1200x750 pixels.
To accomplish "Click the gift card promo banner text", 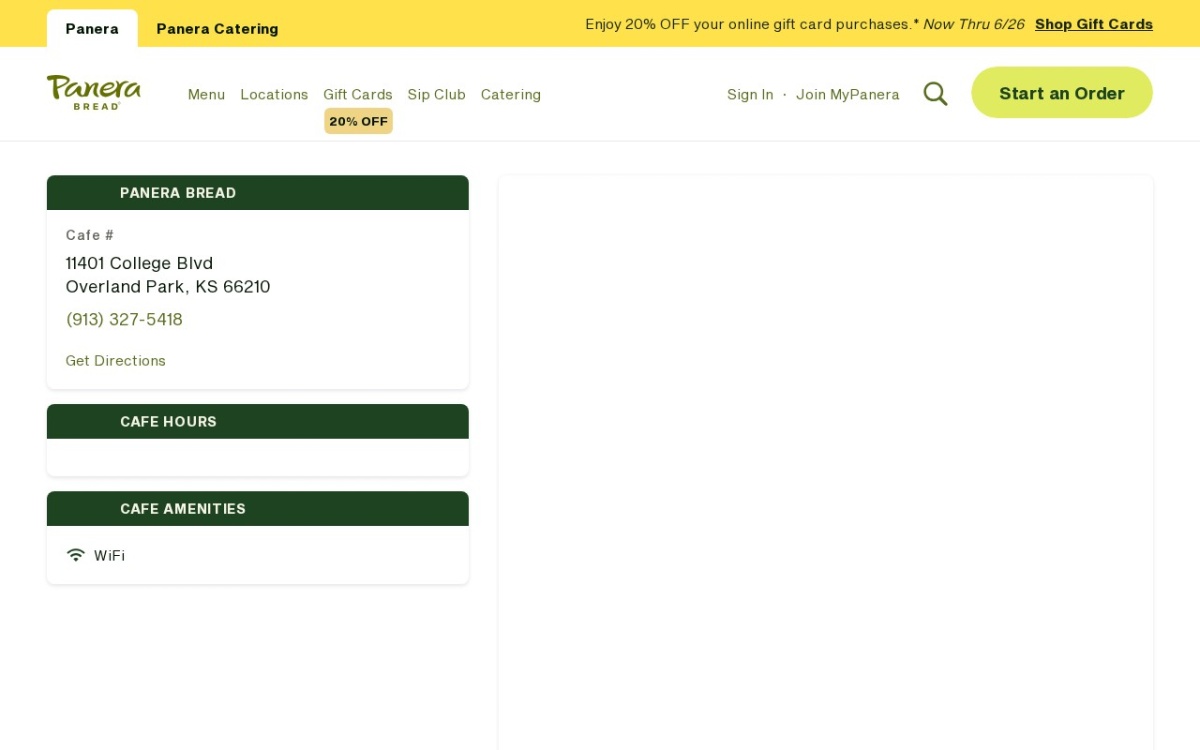I will 805,24.
